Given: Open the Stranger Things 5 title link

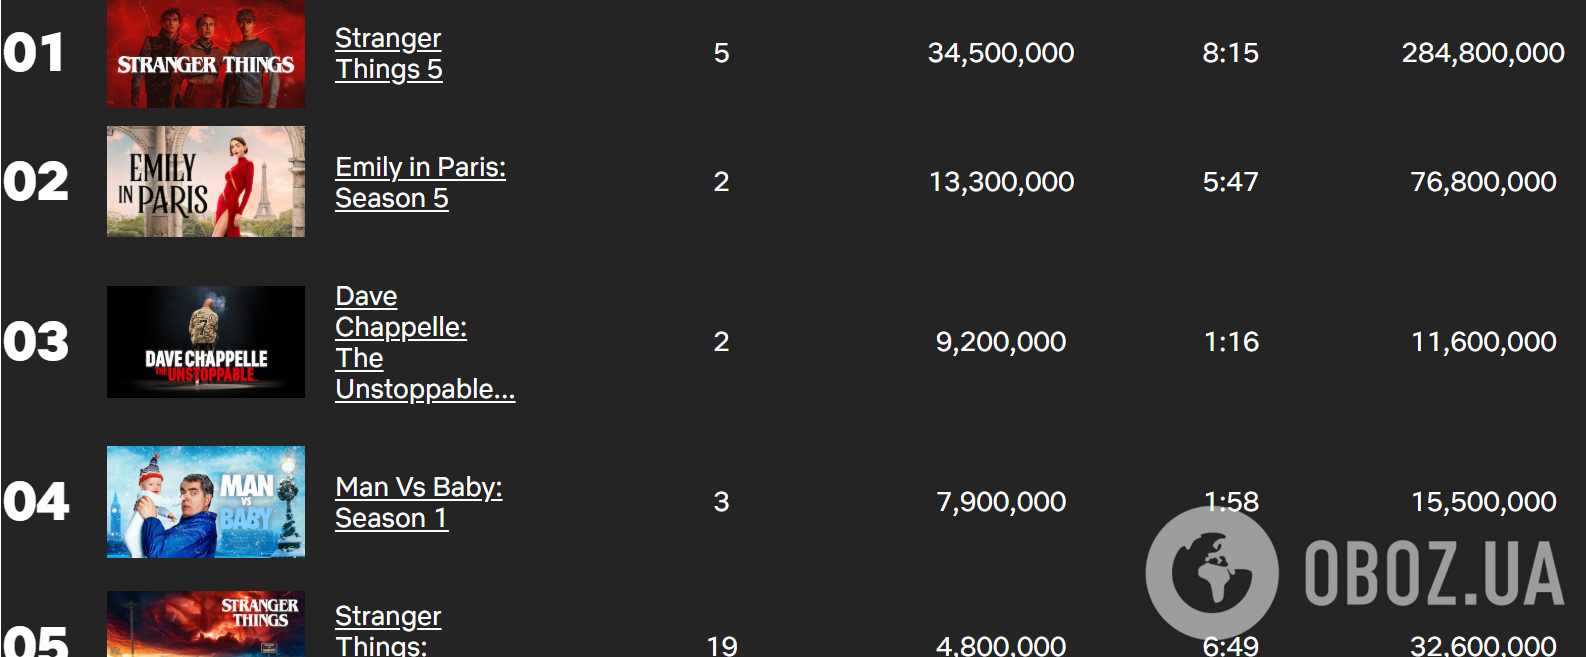Looking at the screenshot, I should 388,53.
